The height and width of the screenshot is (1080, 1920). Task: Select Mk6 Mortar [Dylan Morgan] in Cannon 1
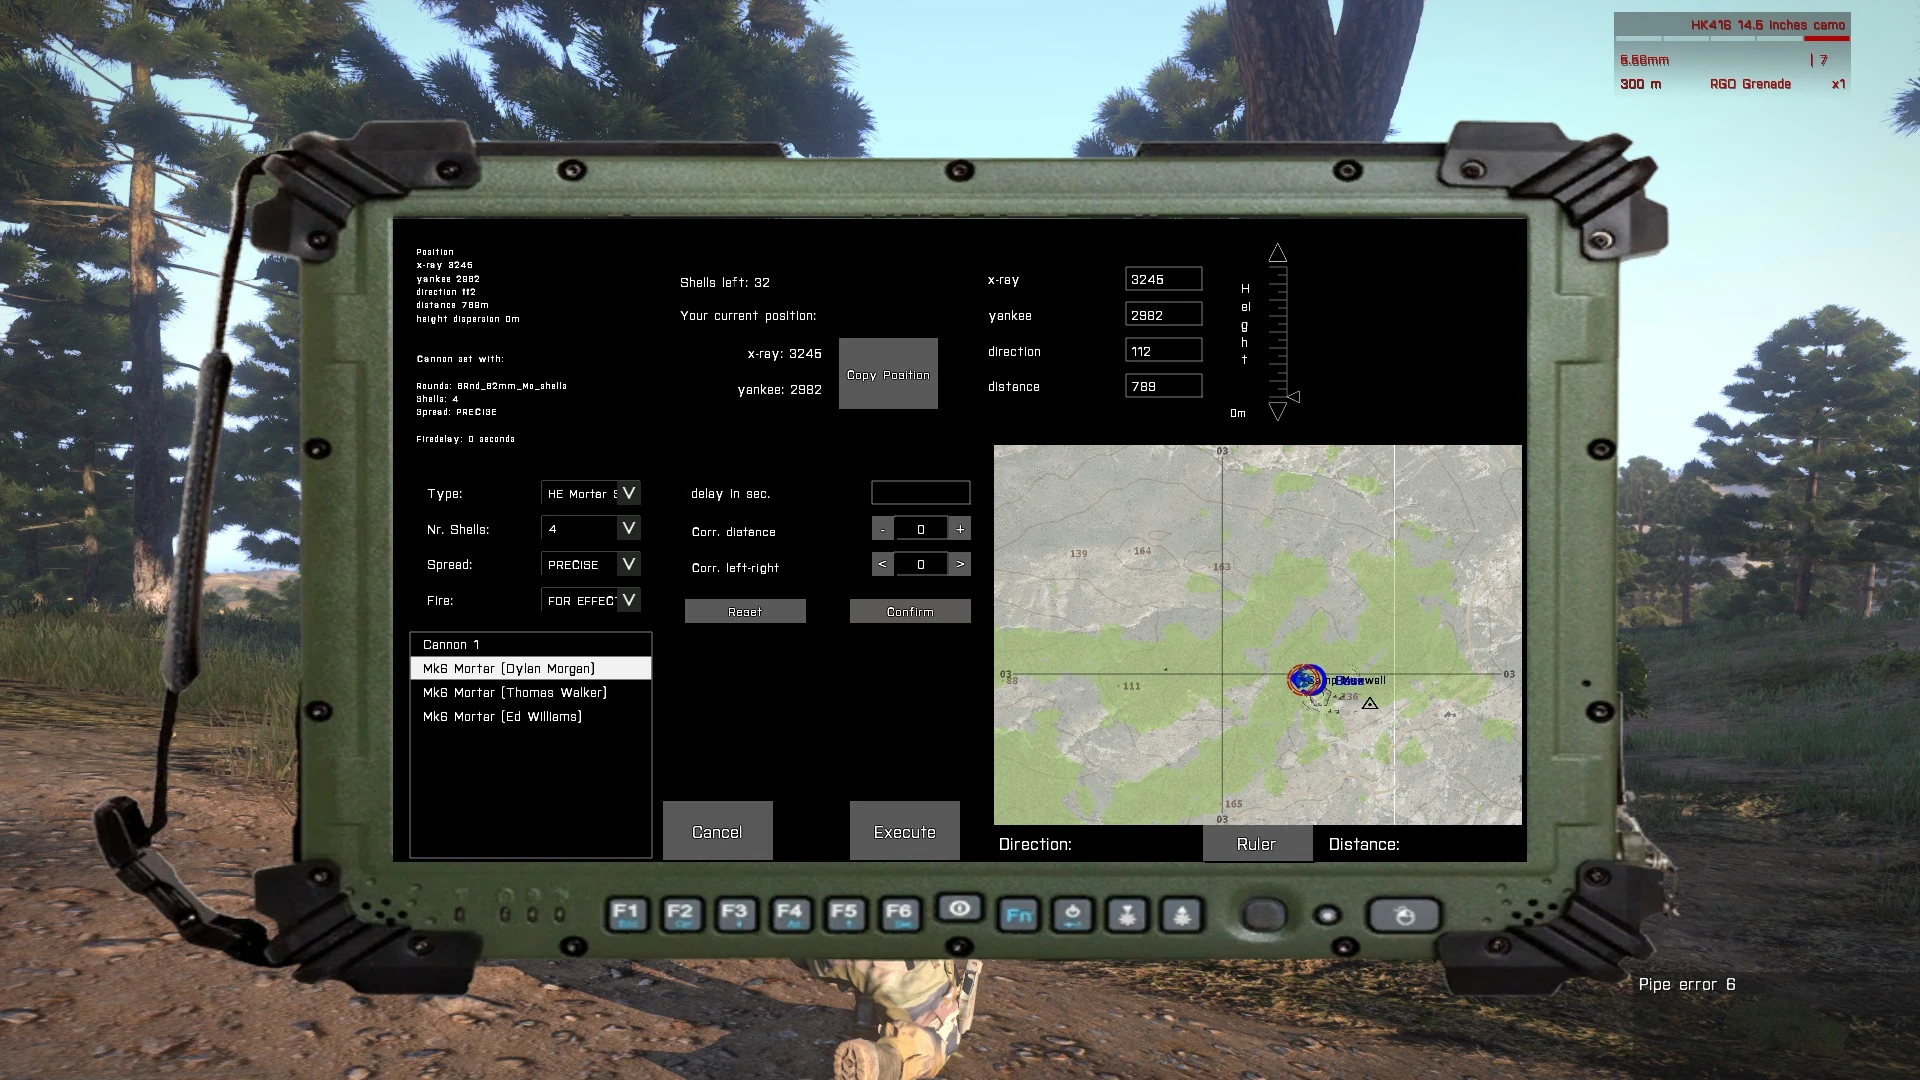point(508,668)
